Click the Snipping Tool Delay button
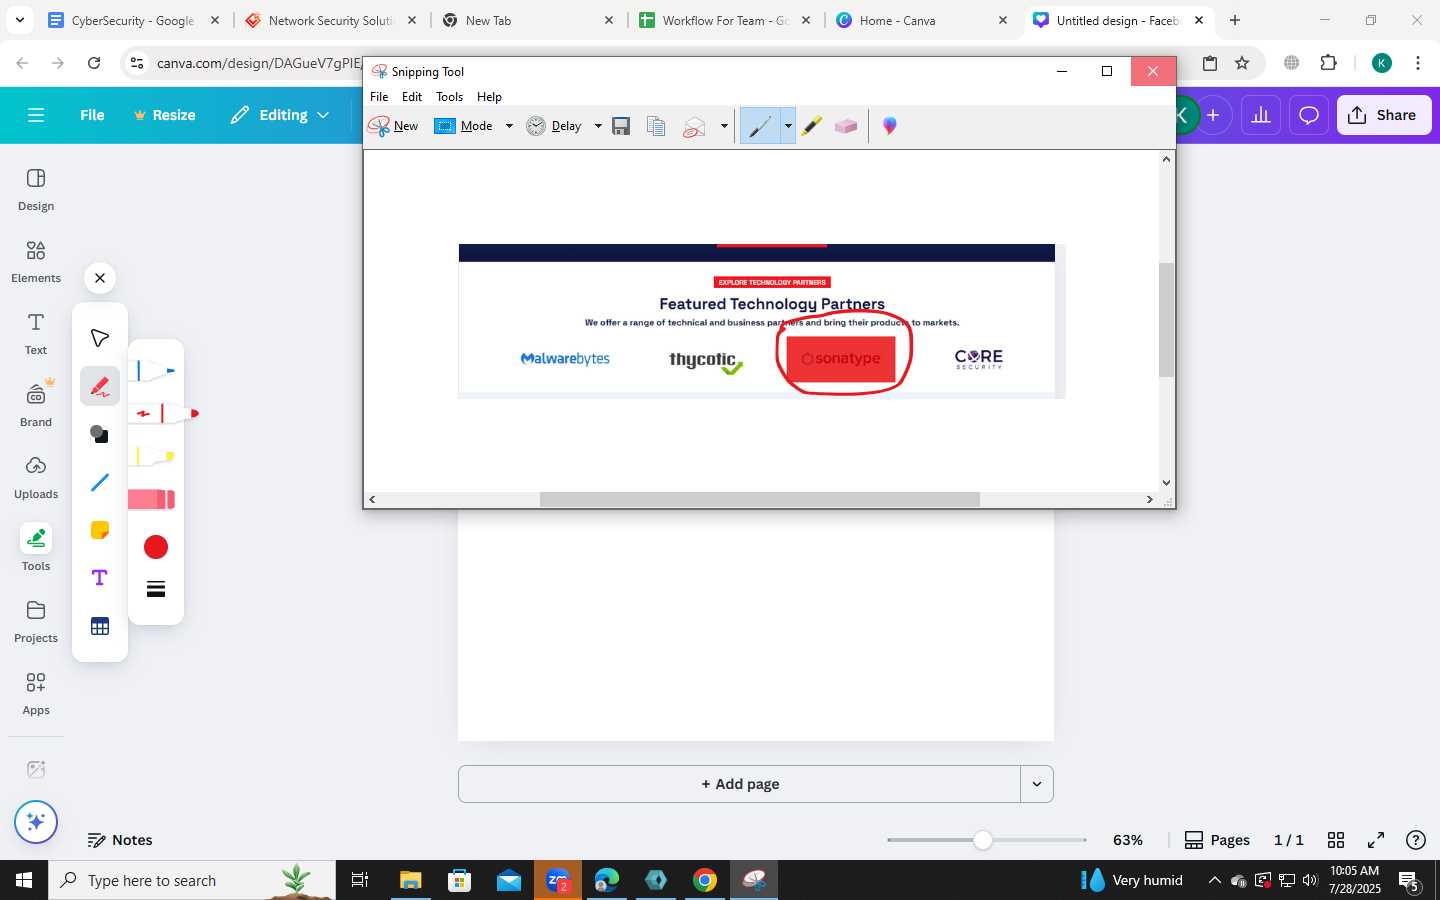Viewport: 1440px width, 900px height. (x=555, y=126)
